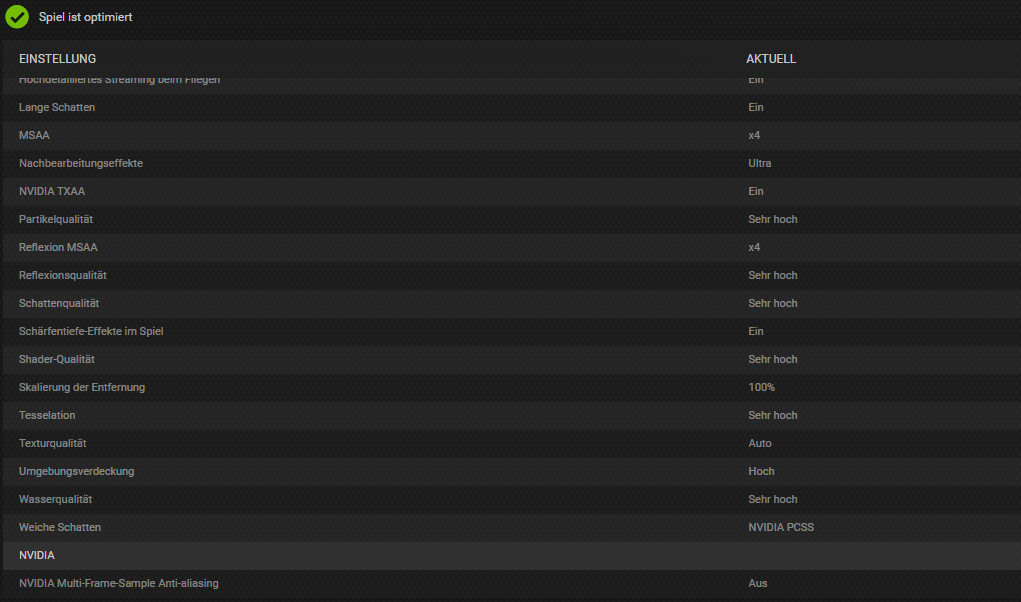Select the Tesselation setting row
1021x602 pixels.
(512, 415)
